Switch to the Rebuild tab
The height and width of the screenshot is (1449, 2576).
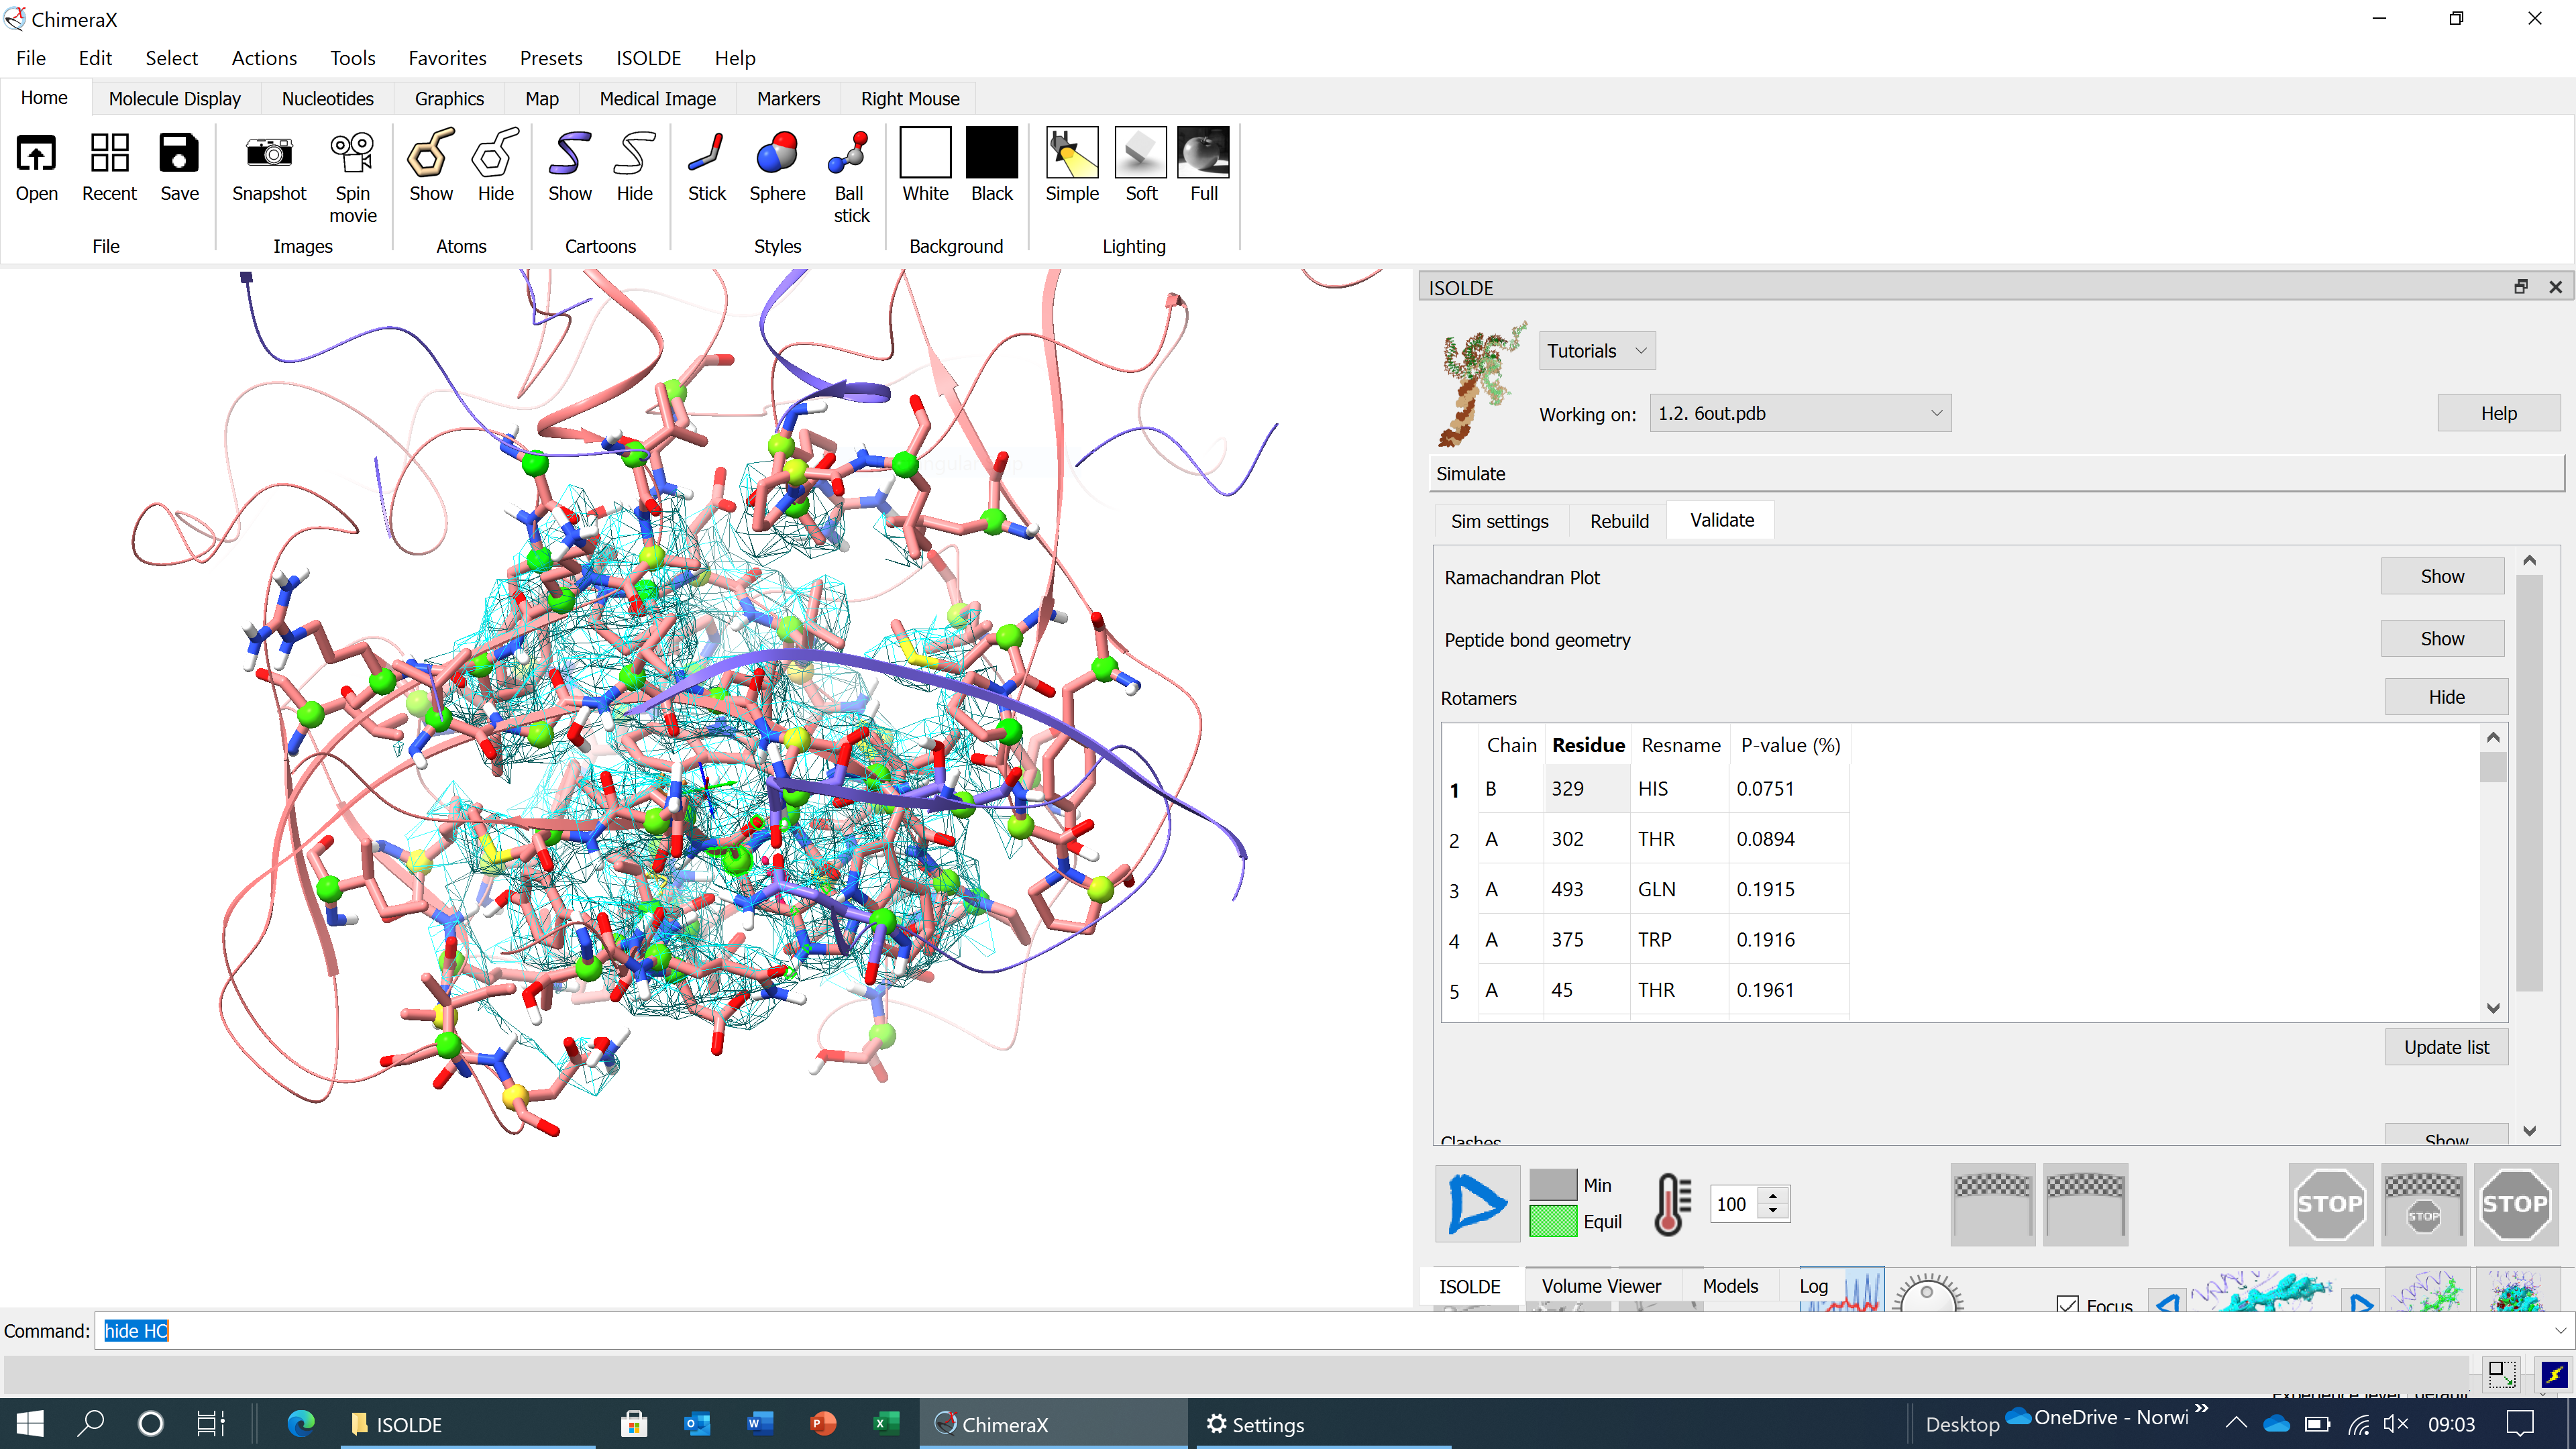tap(1619, 521)
